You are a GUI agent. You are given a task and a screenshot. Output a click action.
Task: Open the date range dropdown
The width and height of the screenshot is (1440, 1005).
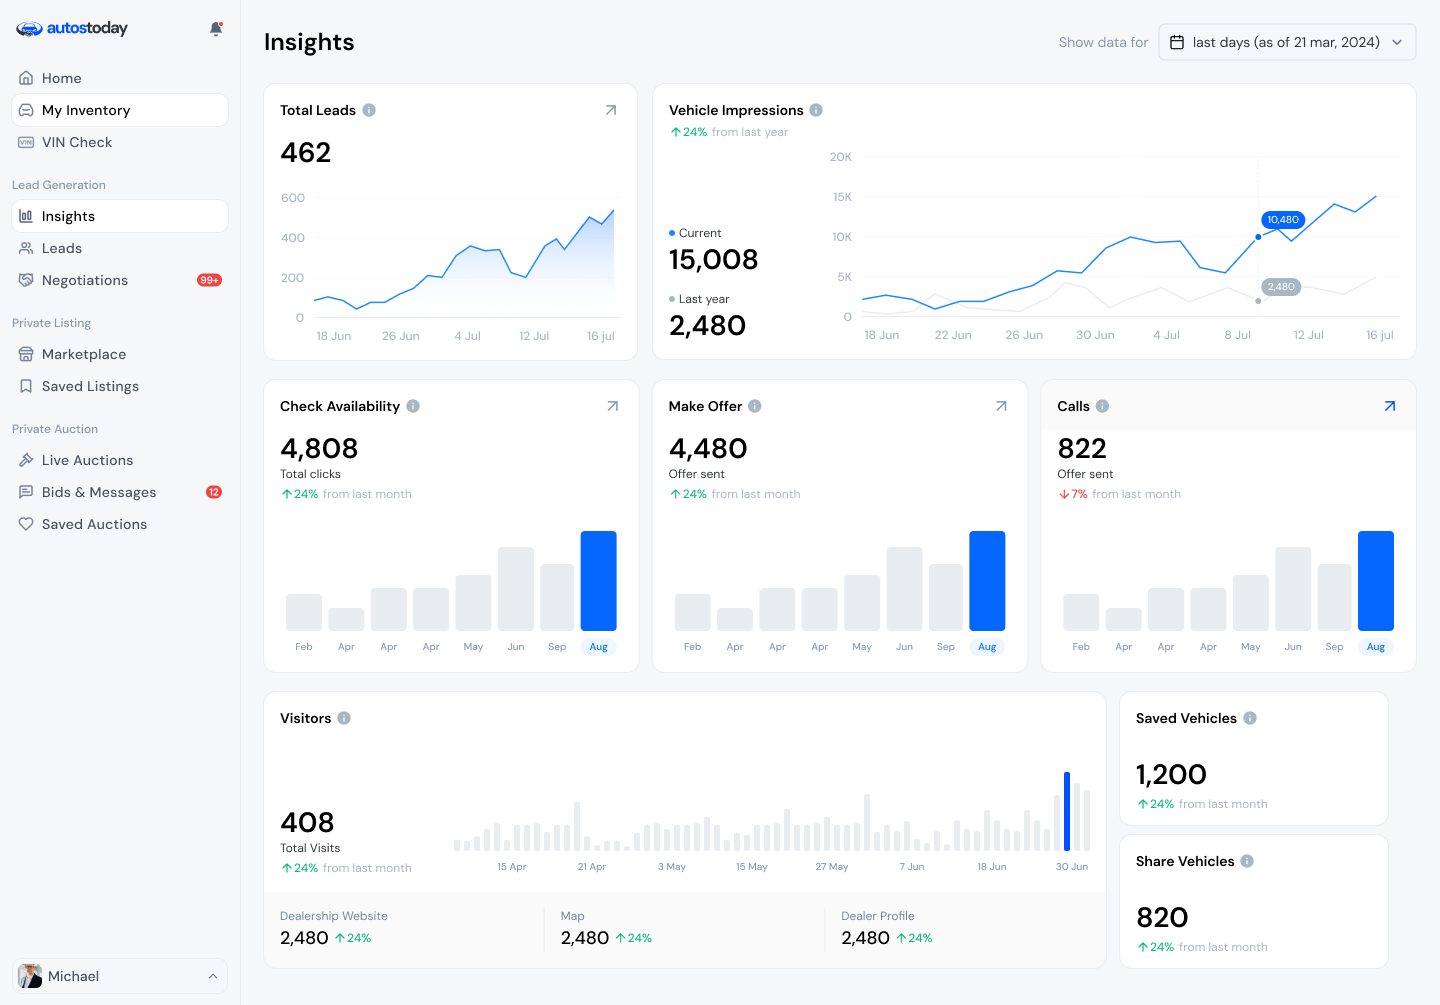(x=1287, y=42)
